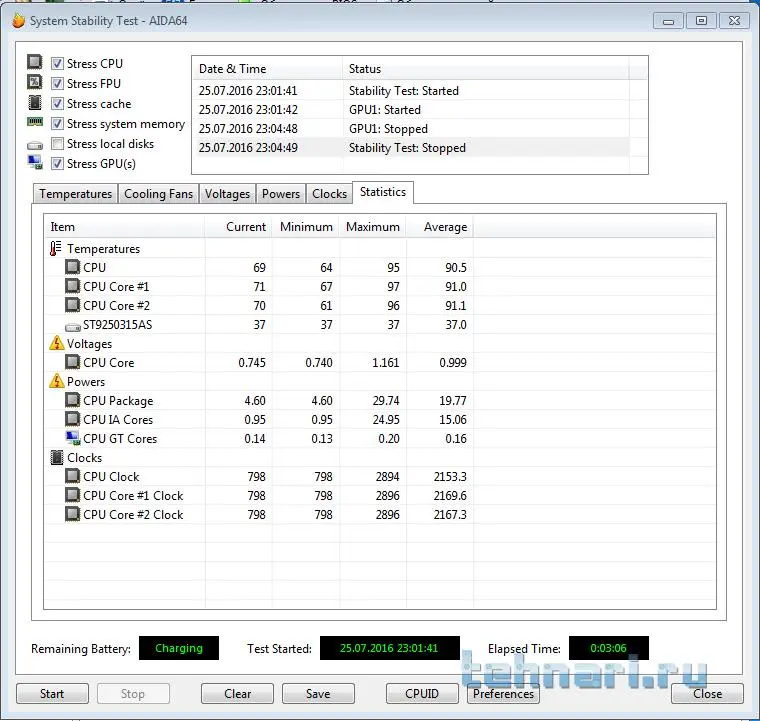This screenshot has width=760, height=721.
Task: Select the 'GPU1: Started' log entry
Action: click(x=411, y=110)
